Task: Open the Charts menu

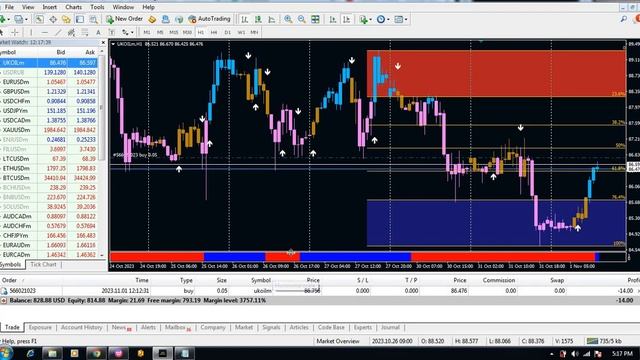Action: tap(73, 7)
